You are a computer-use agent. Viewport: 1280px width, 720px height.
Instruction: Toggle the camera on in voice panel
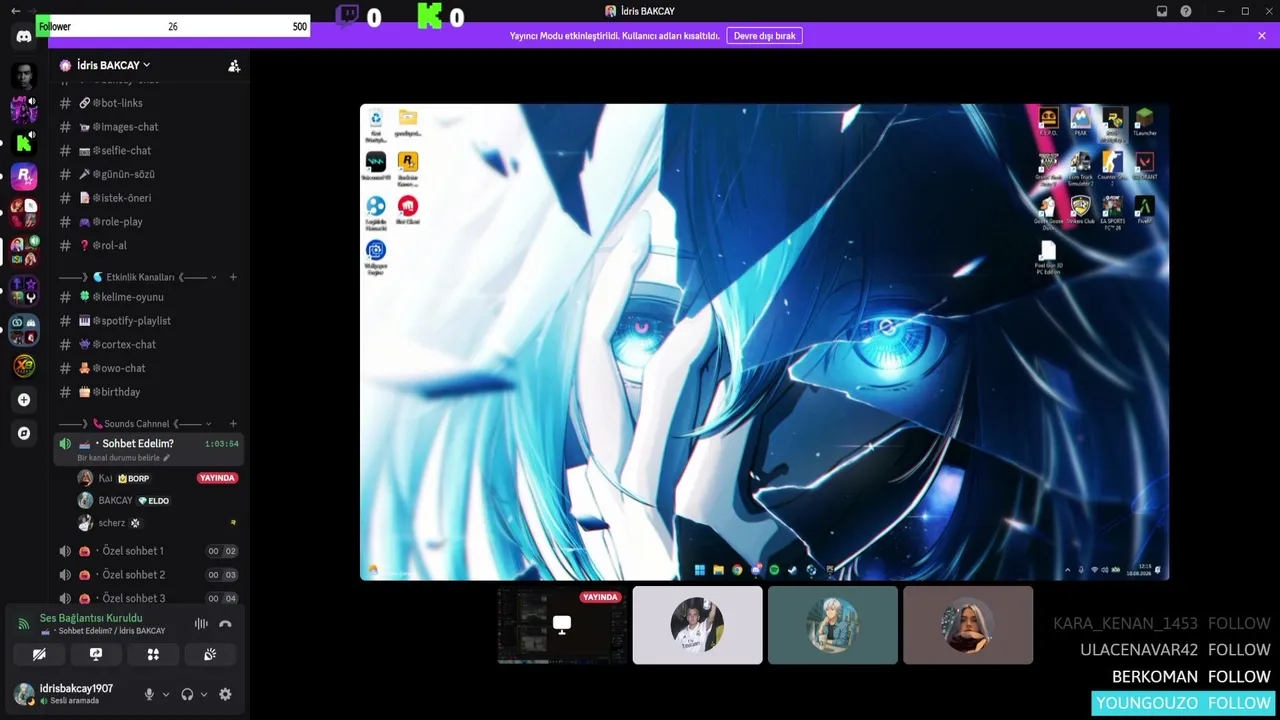click(x=39, y=654)
